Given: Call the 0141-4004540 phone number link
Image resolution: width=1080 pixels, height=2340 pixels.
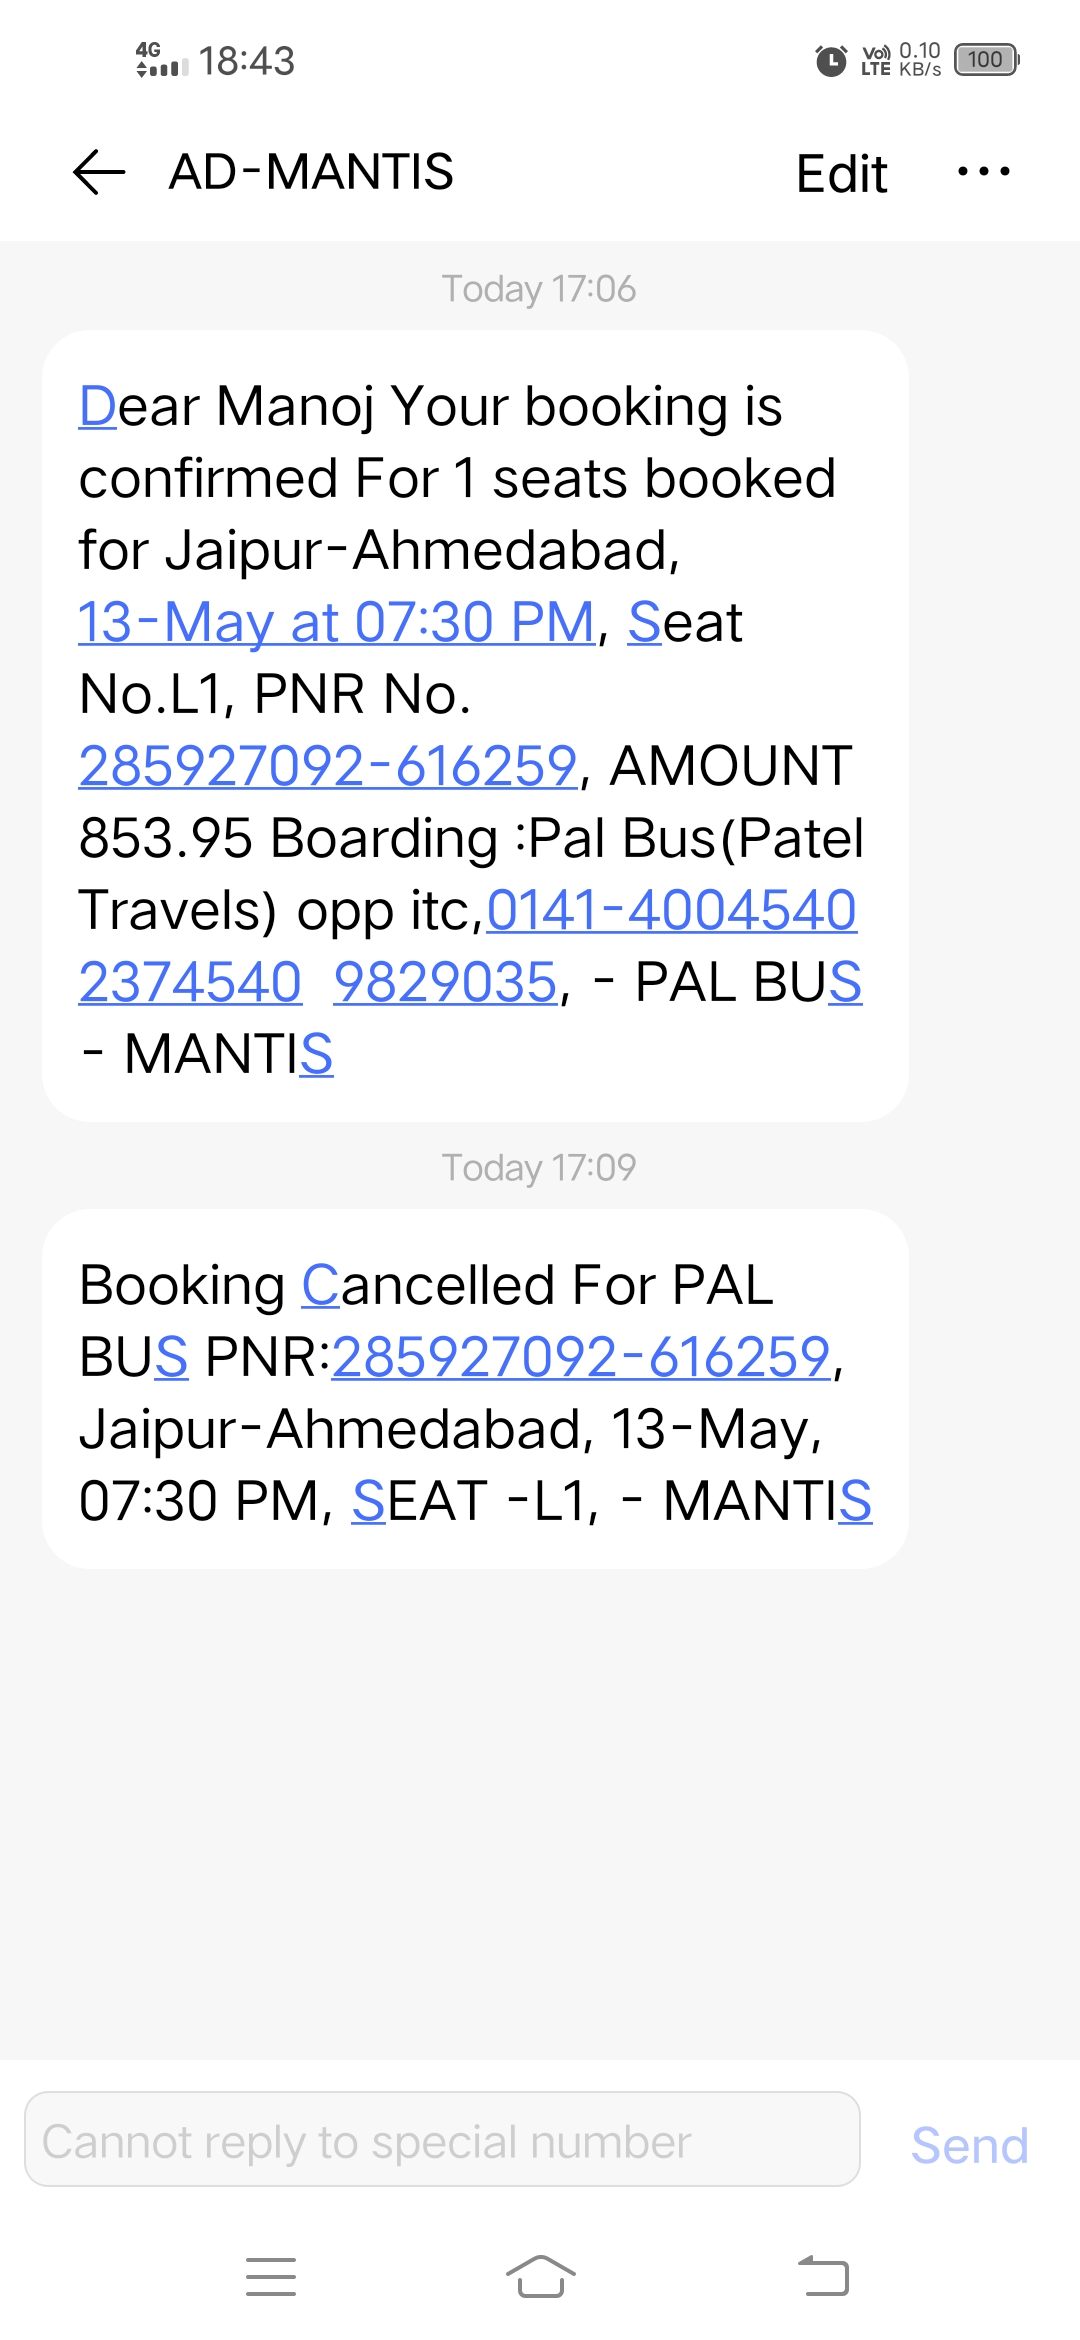Looking at the screenshot, I should (x=671, y=910).
